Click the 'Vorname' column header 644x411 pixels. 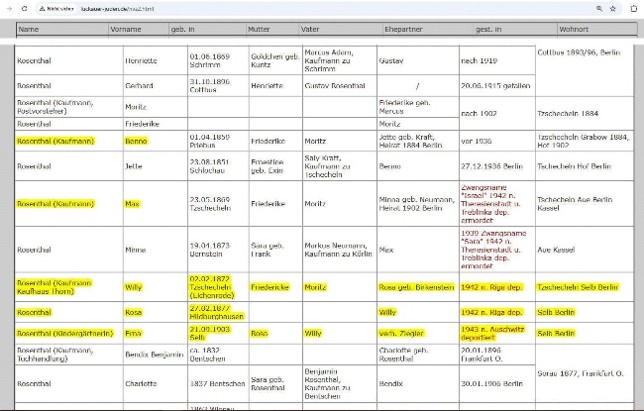(x=139, y=29)
